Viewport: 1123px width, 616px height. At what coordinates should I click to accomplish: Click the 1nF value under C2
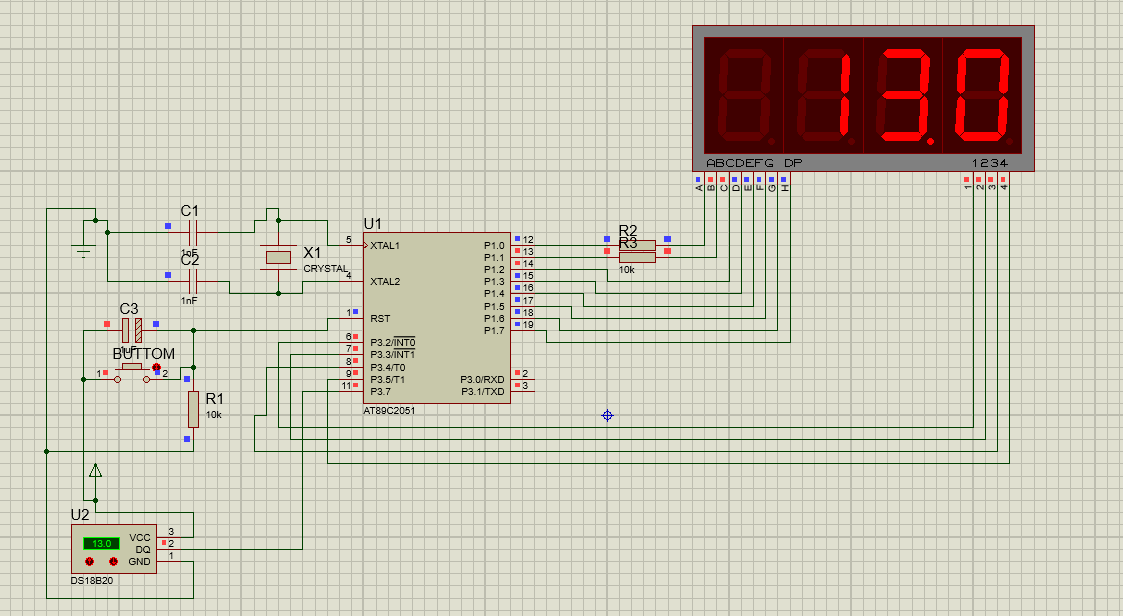189,301
